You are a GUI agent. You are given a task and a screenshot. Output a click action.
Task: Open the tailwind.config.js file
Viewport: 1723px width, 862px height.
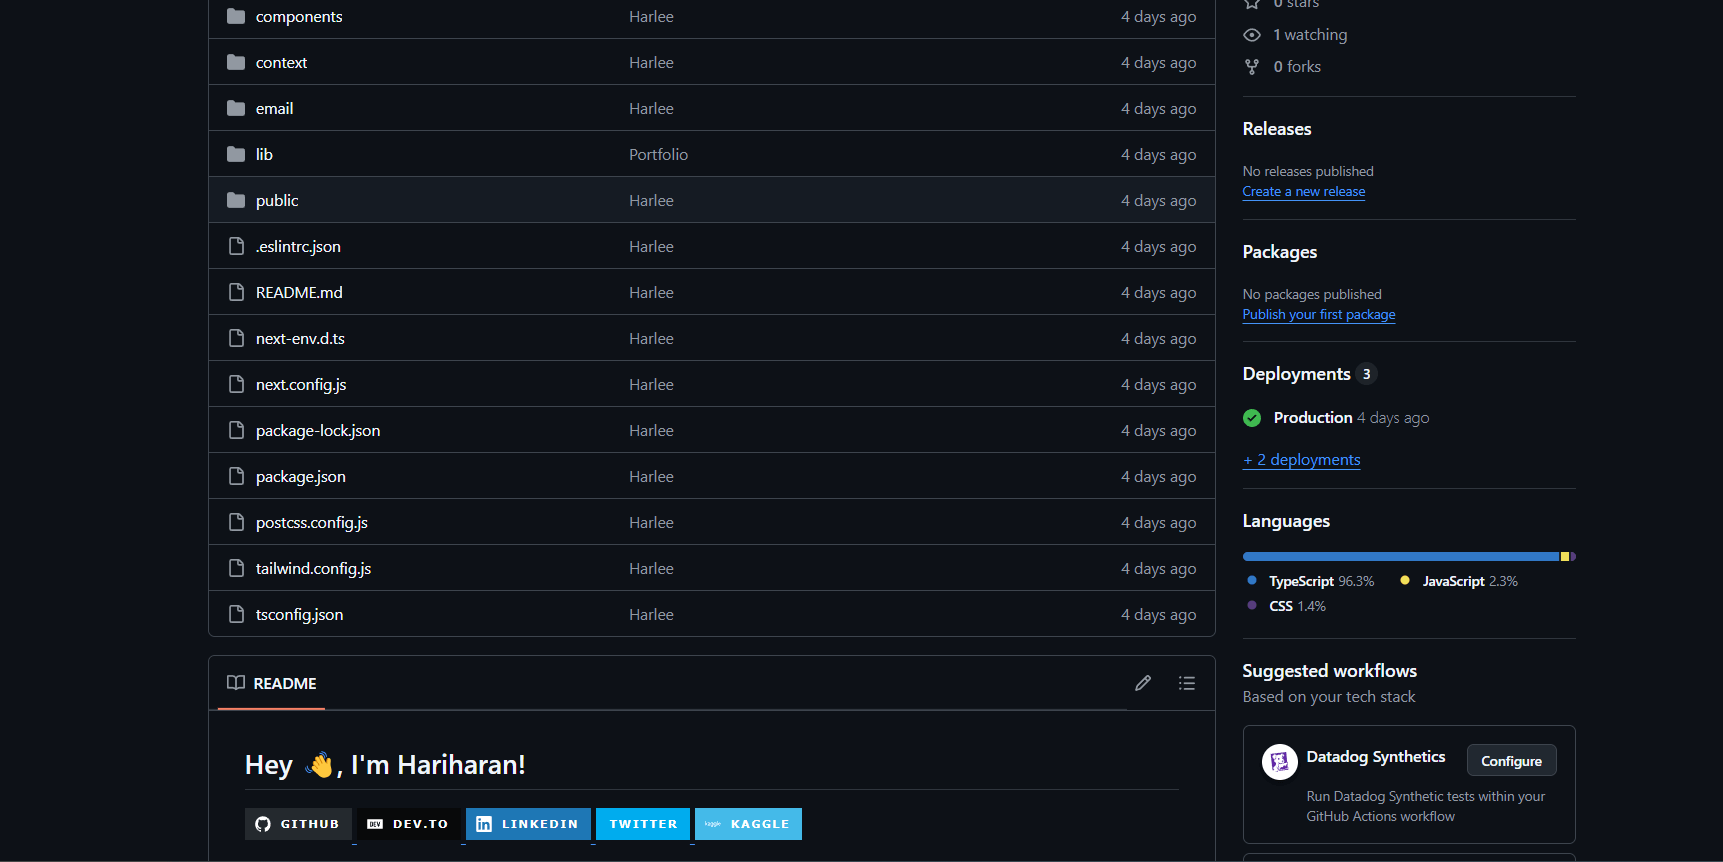[313, 569]
